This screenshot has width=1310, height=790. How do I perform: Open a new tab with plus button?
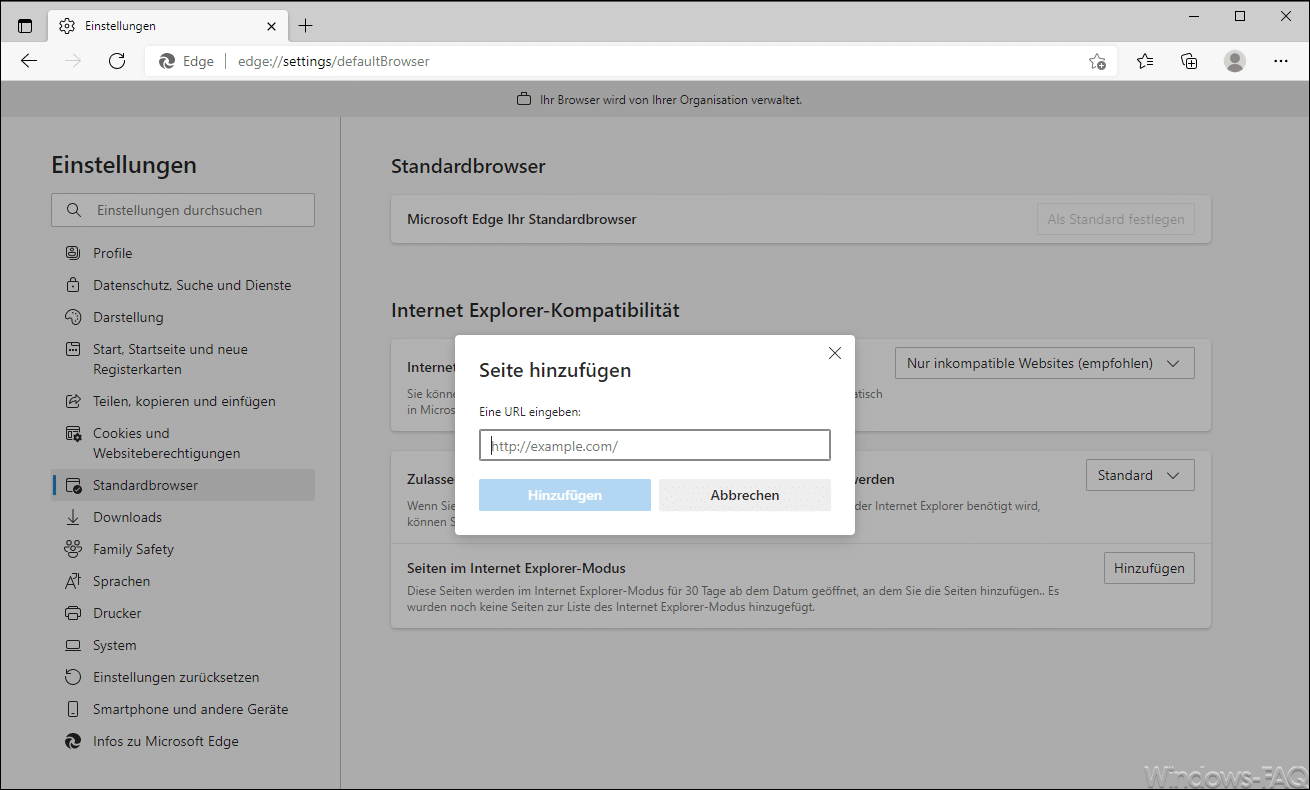point(306,26)
